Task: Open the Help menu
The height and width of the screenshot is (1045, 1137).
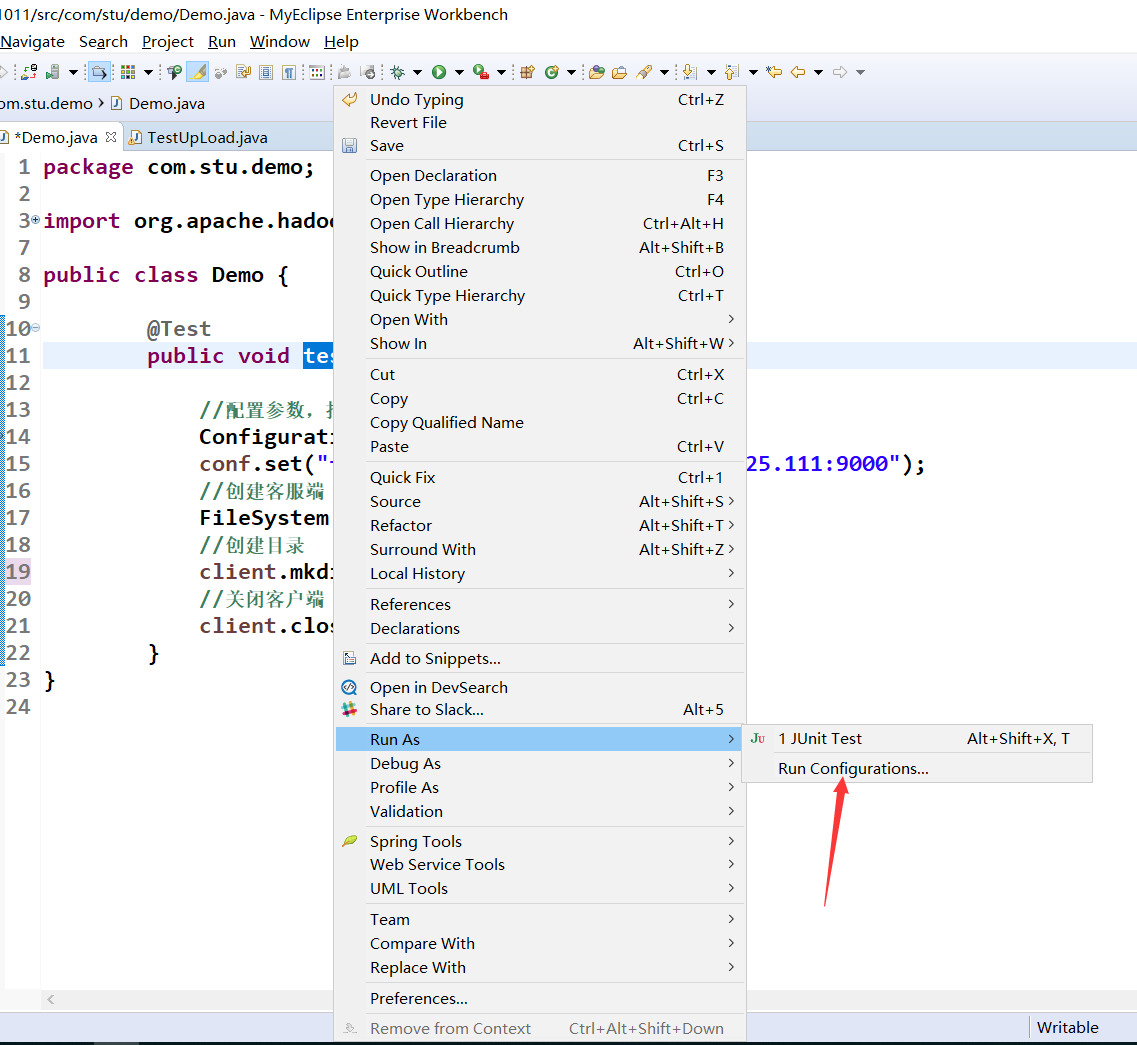Action: [341, 41]
